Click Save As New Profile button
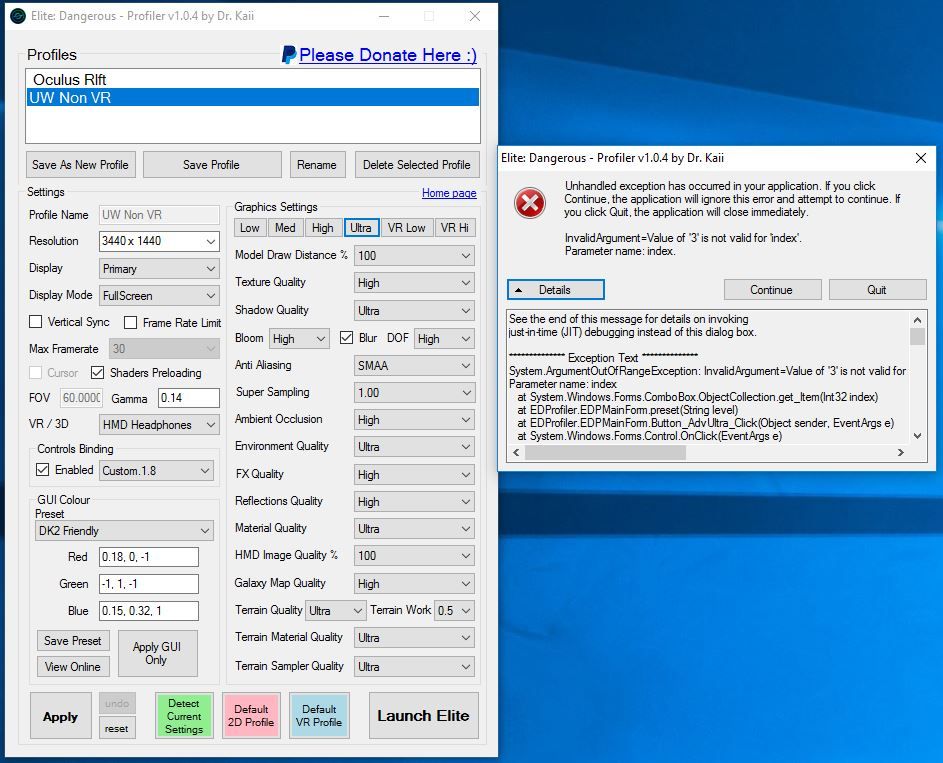Screen dimensions: 943x763 pyautogui.click(x=81, y=165)
